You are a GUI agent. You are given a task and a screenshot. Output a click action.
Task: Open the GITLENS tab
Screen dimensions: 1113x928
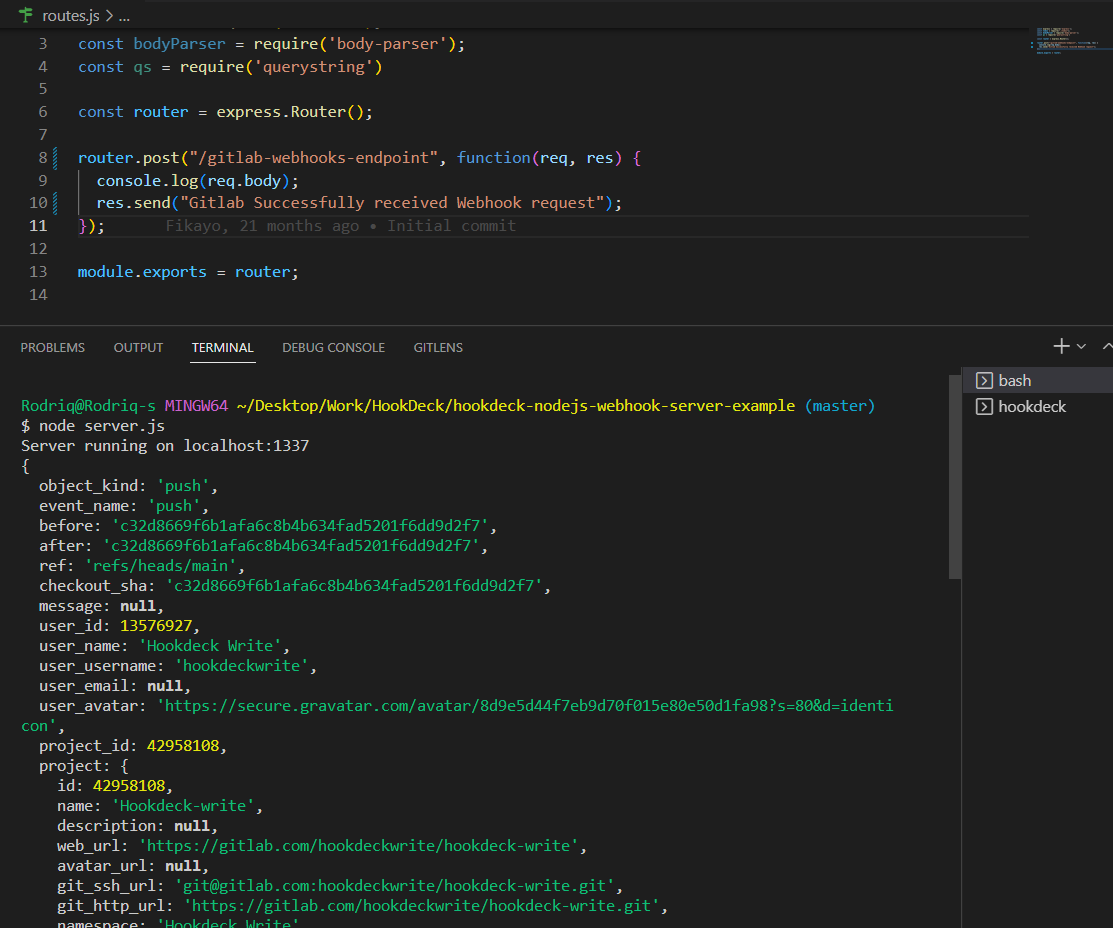(x=437, y=347)
